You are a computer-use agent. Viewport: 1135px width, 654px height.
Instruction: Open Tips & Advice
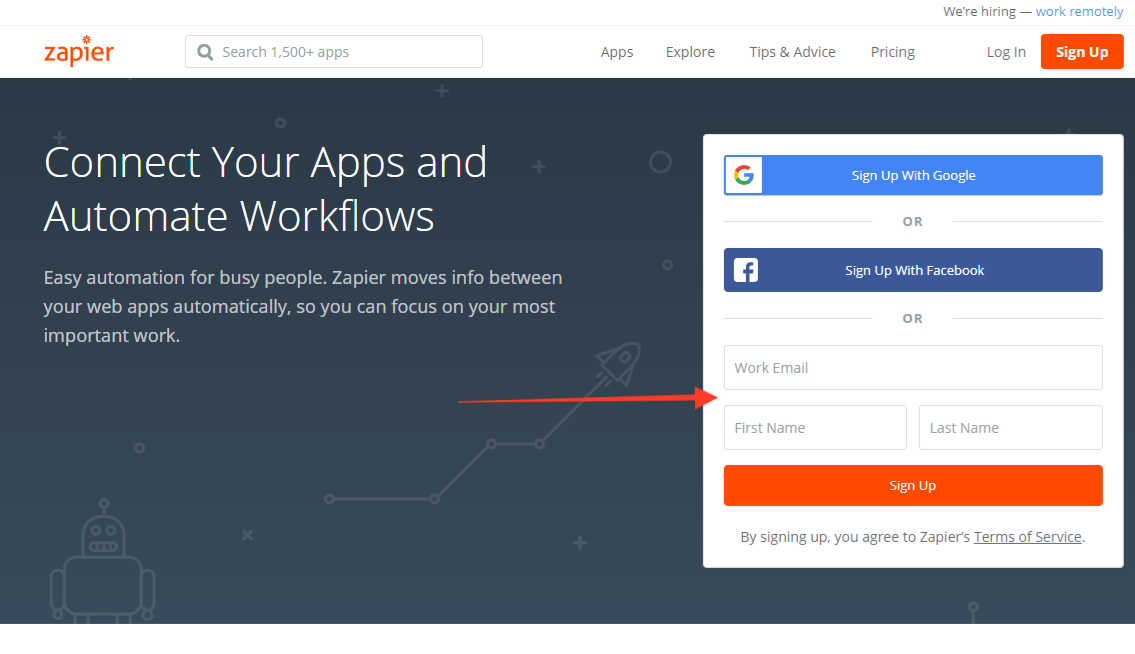click(x=792, y=51)
